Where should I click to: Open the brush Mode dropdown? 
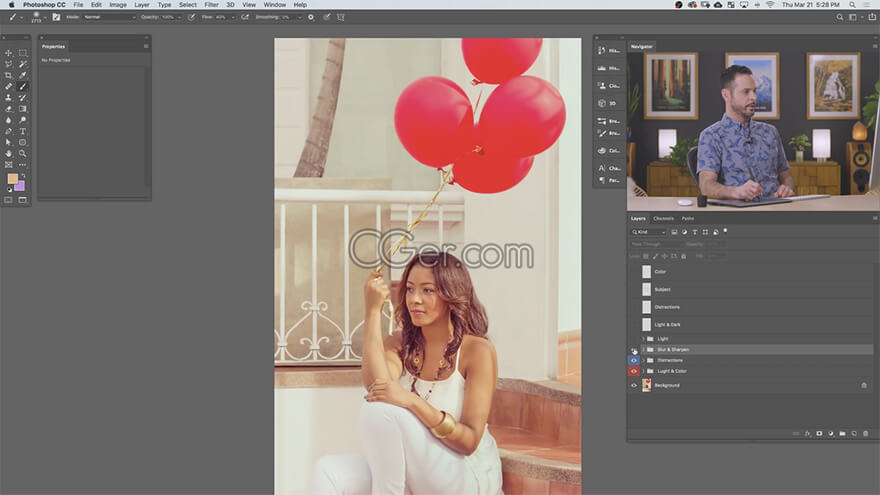pos(109,17)
